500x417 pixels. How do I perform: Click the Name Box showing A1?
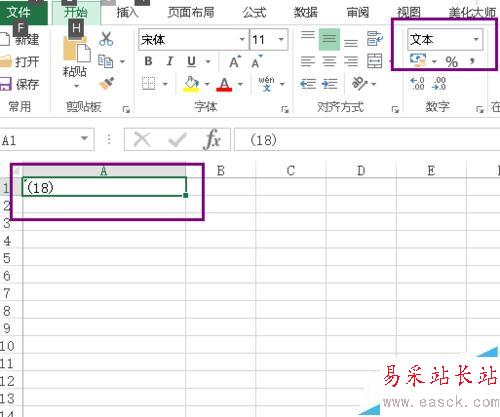[47, 140]
